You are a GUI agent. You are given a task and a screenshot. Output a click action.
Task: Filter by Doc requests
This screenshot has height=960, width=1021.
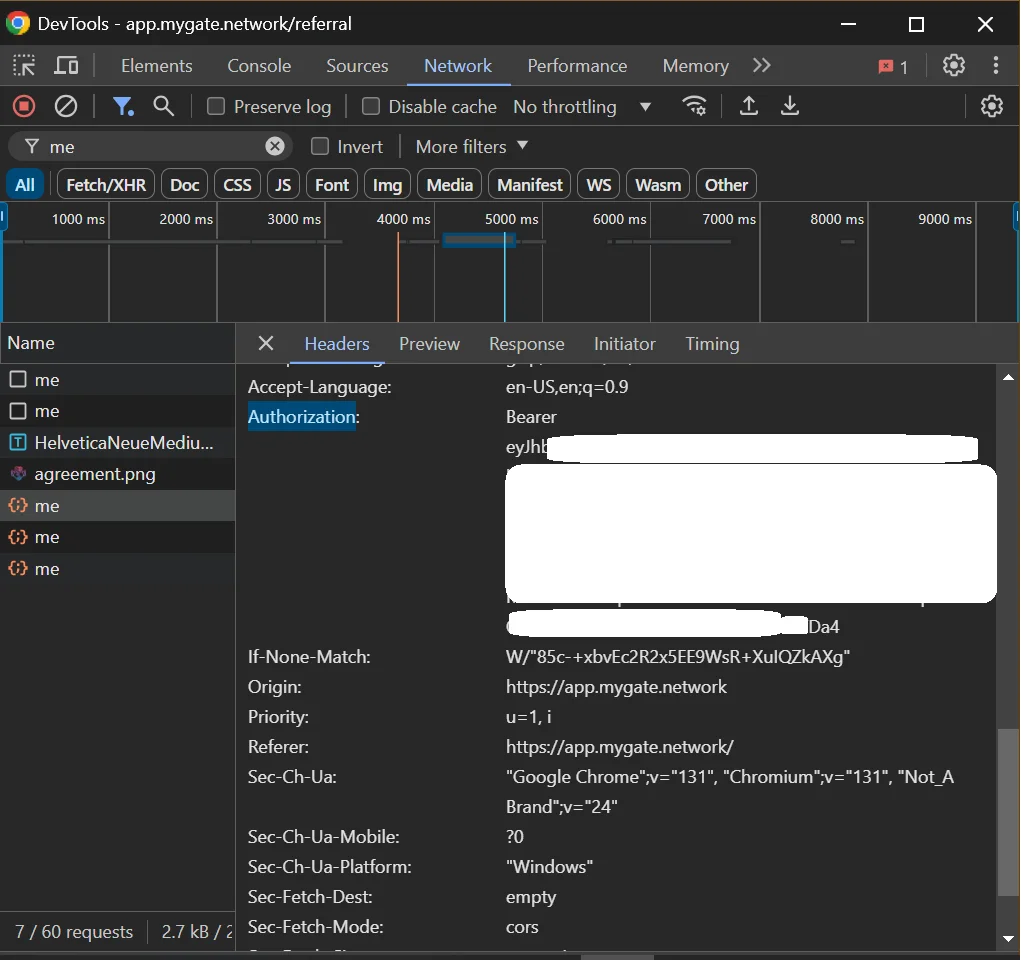click(184, 185)
